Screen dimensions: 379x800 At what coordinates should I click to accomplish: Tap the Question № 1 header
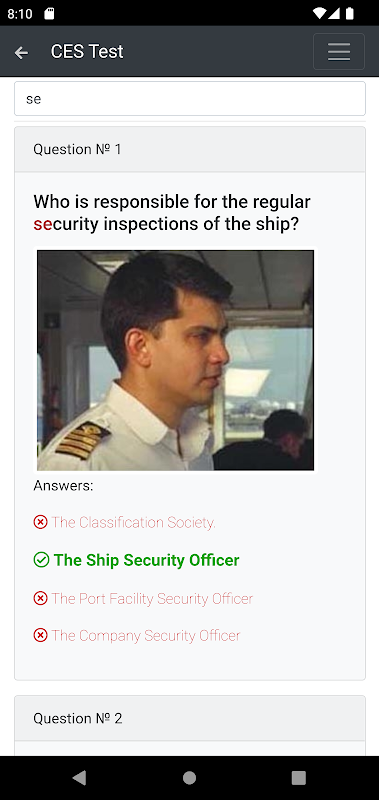[x=190, y=149]
